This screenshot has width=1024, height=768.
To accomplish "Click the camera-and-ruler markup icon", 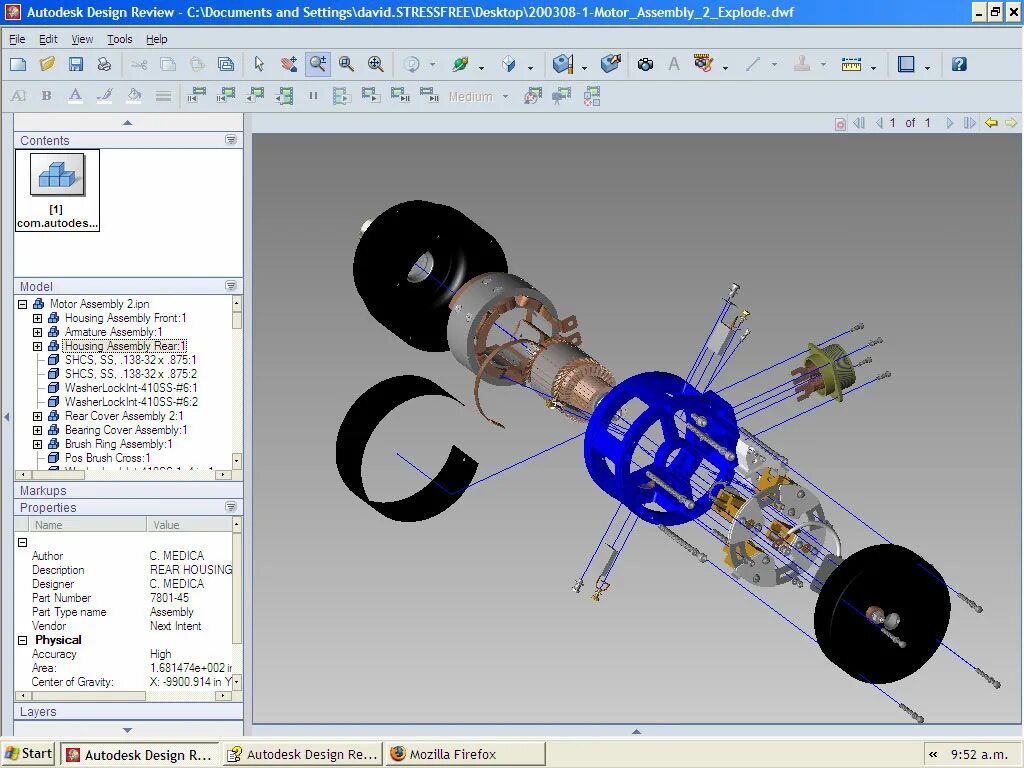I will [703, 64].
